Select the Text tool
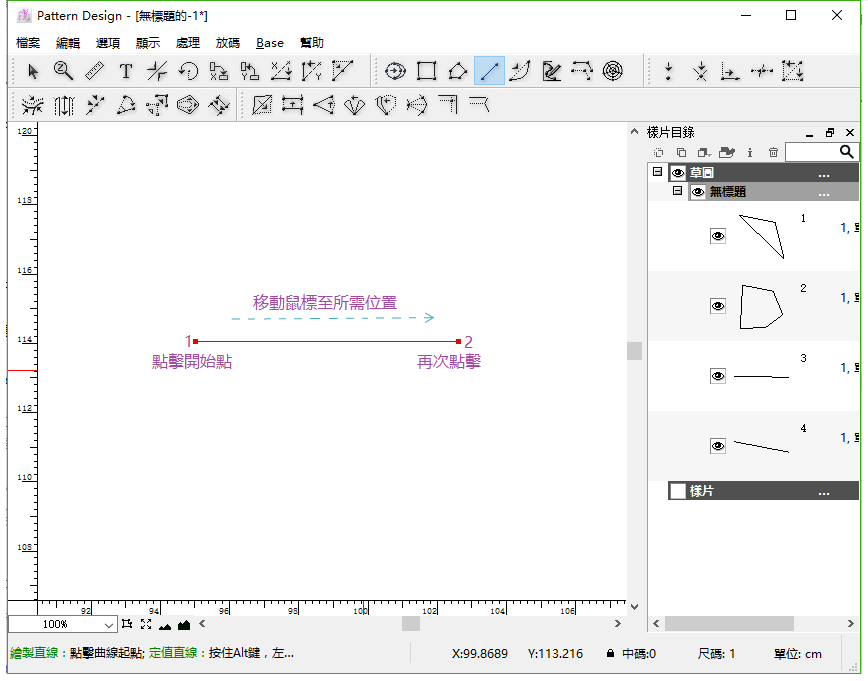The image size is (868, 681). point(125,71)
